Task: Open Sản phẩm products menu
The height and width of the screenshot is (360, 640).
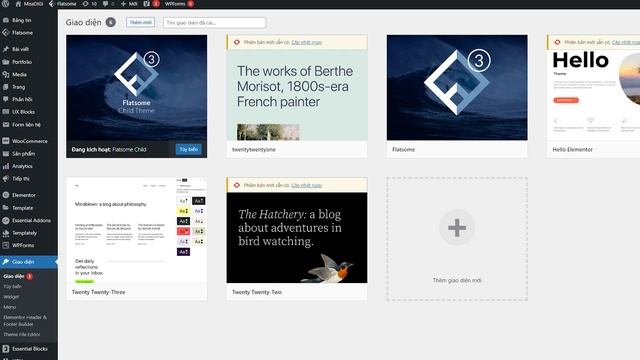Action: tap(29, 153)
